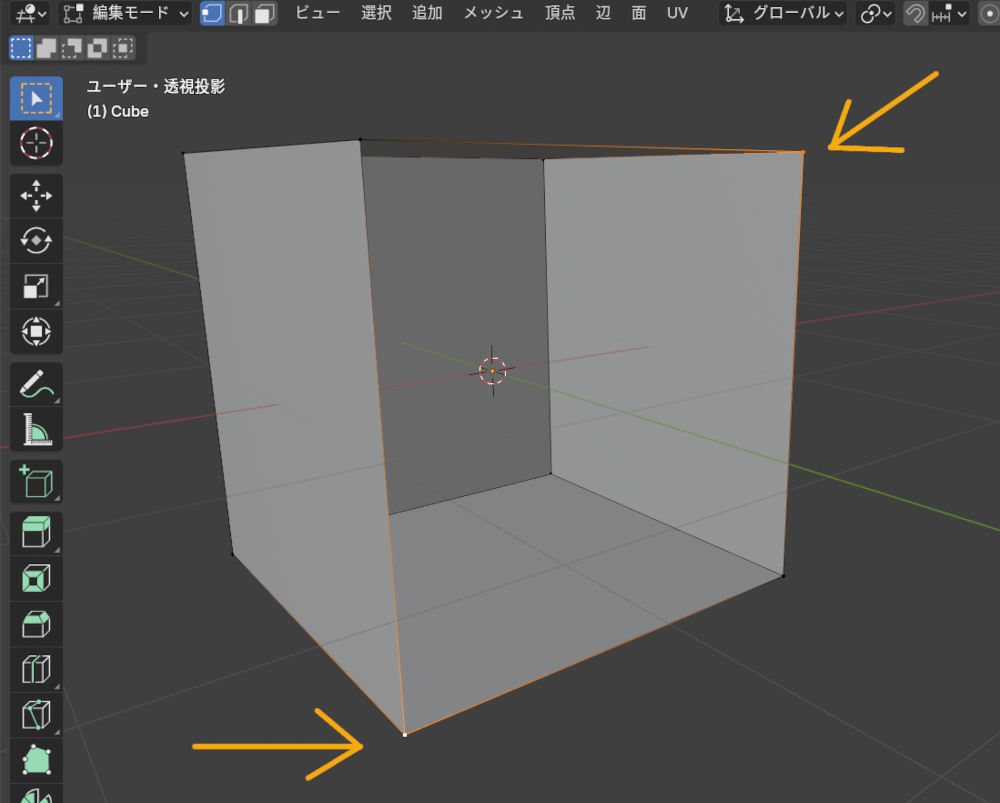The height and width of the screenshot is (803, 1000).
Task: Enable edge select mode
Action: click(x=240, y=14)
